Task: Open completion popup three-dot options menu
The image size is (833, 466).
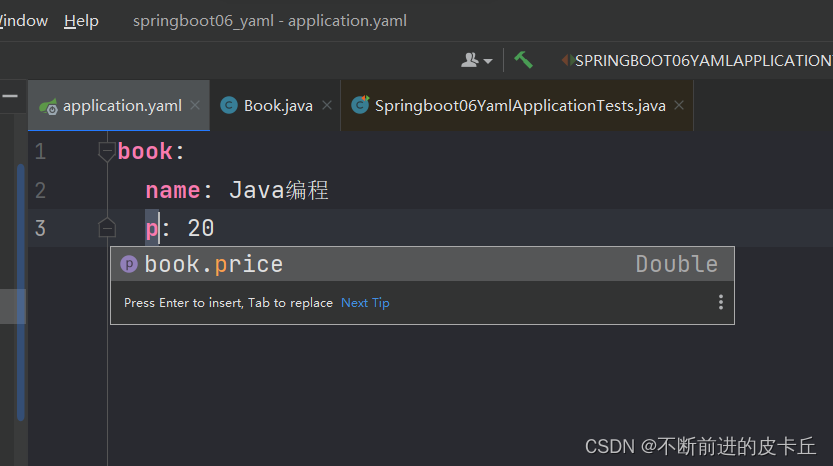Action: click(x=720, y=302)
